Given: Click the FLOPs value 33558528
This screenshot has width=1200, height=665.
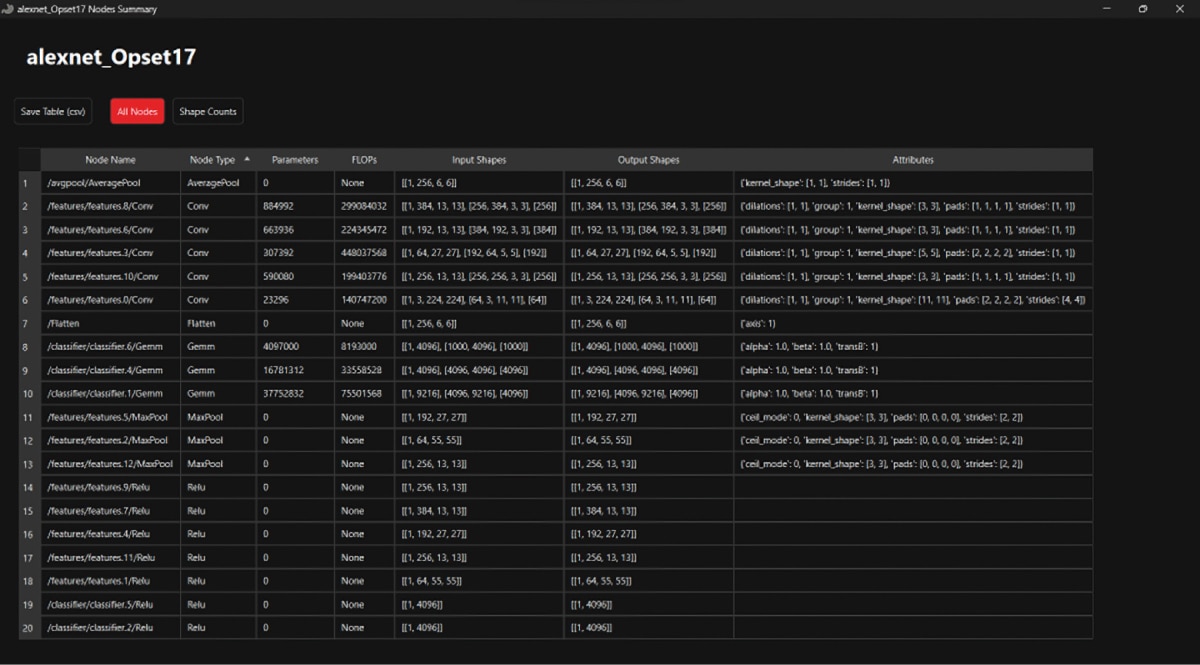Looking at the screenshot, I should tap(361, 370).
